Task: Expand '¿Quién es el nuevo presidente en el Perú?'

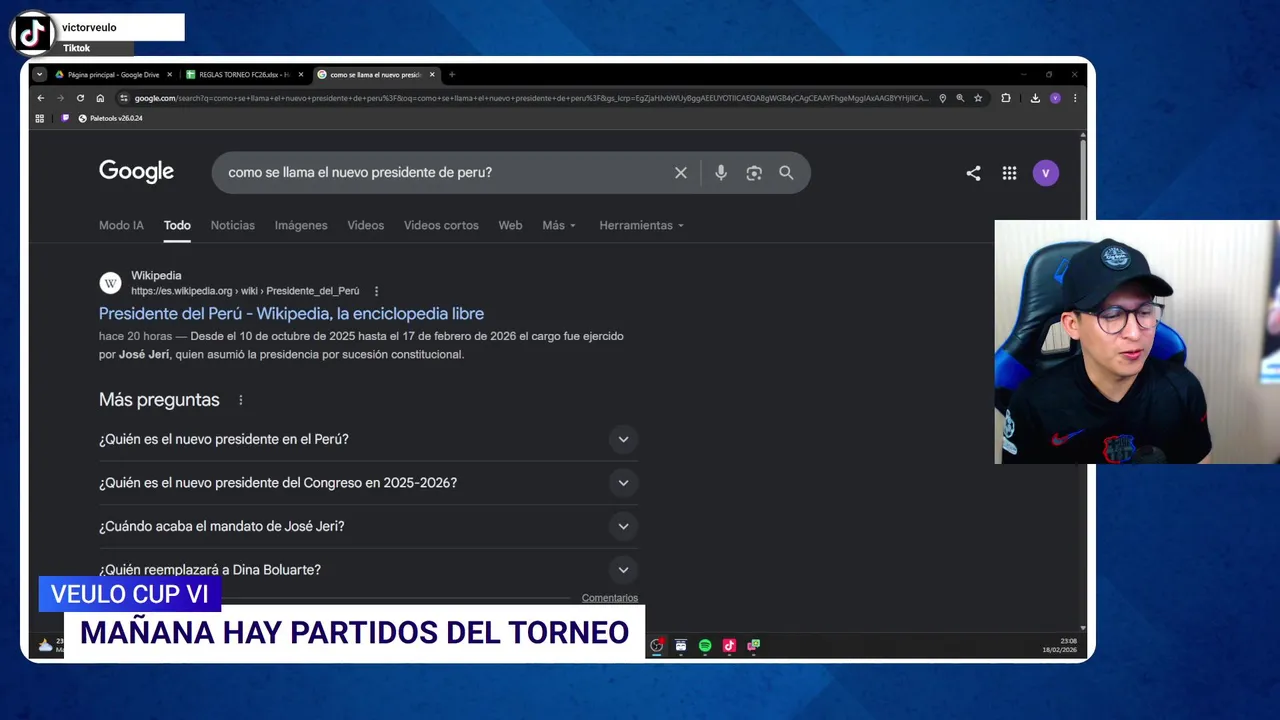Action: pos(368,439)
